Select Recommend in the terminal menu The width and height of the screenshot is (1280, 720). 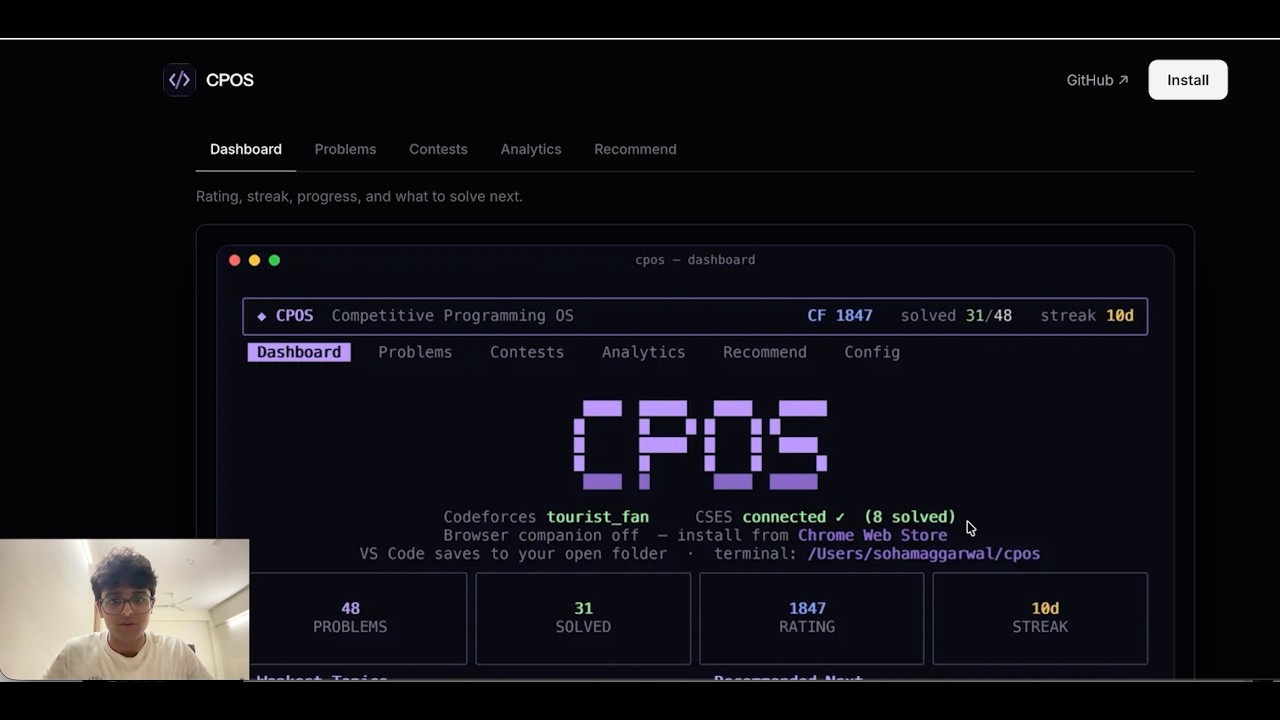(x=765, y=352)
